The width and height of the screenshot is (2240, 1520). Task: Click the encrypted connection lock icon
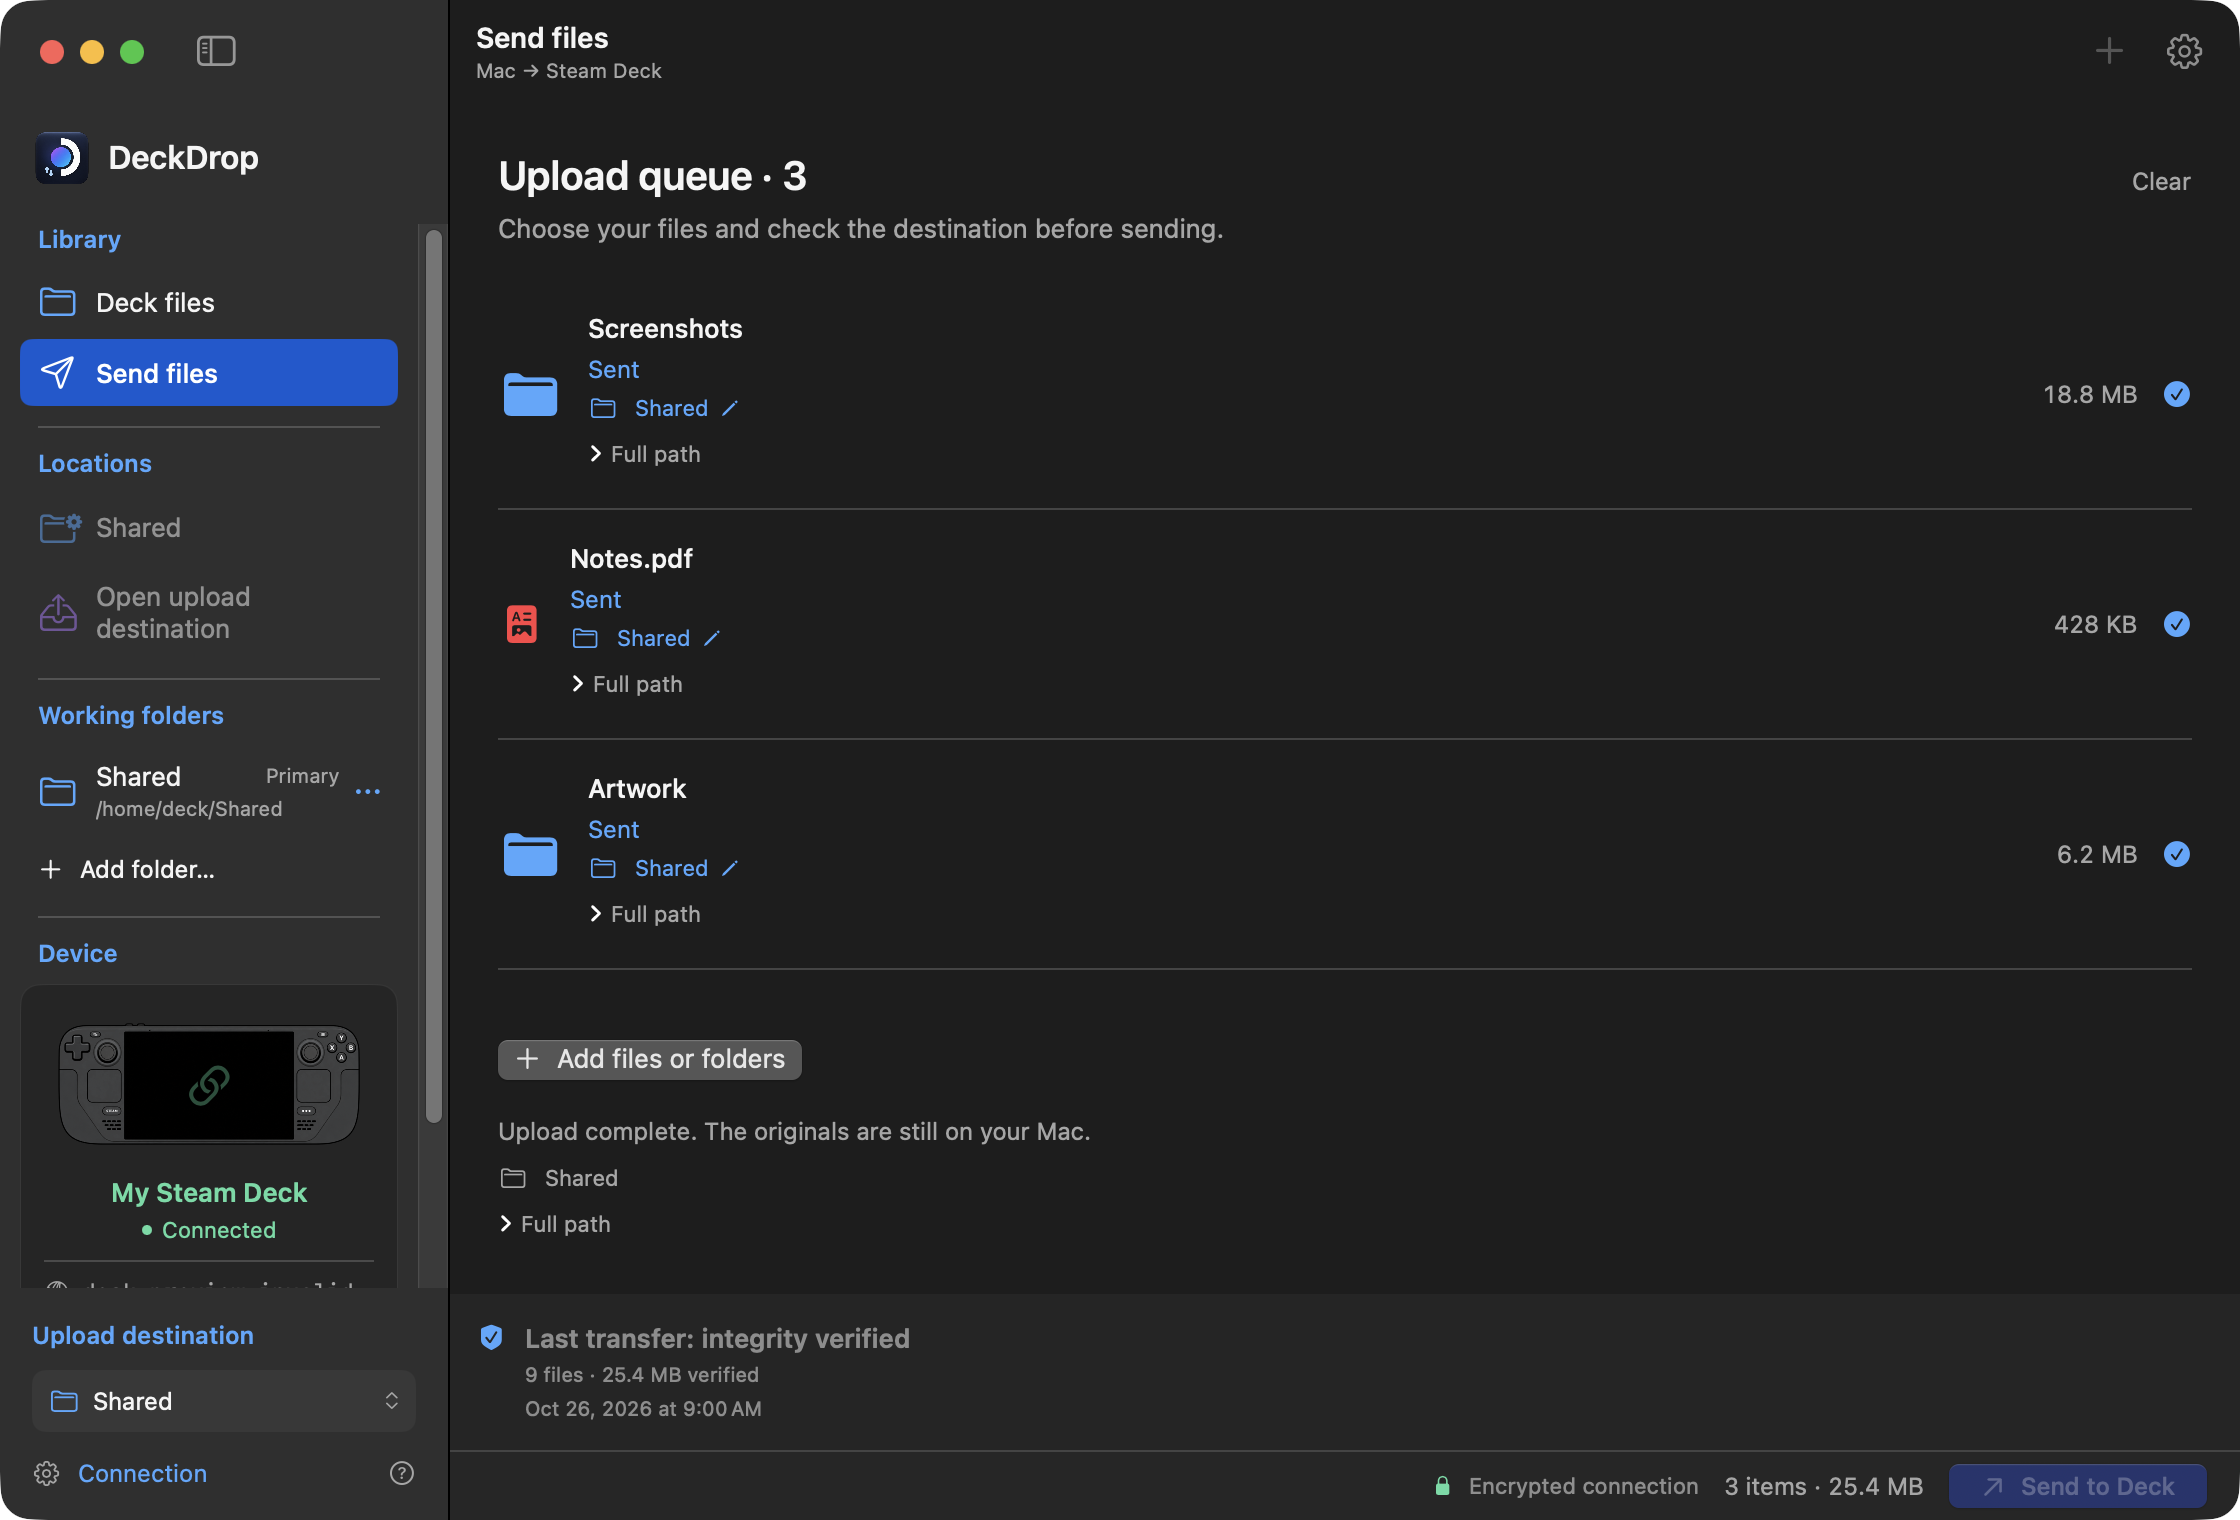click(1442, 1486)
